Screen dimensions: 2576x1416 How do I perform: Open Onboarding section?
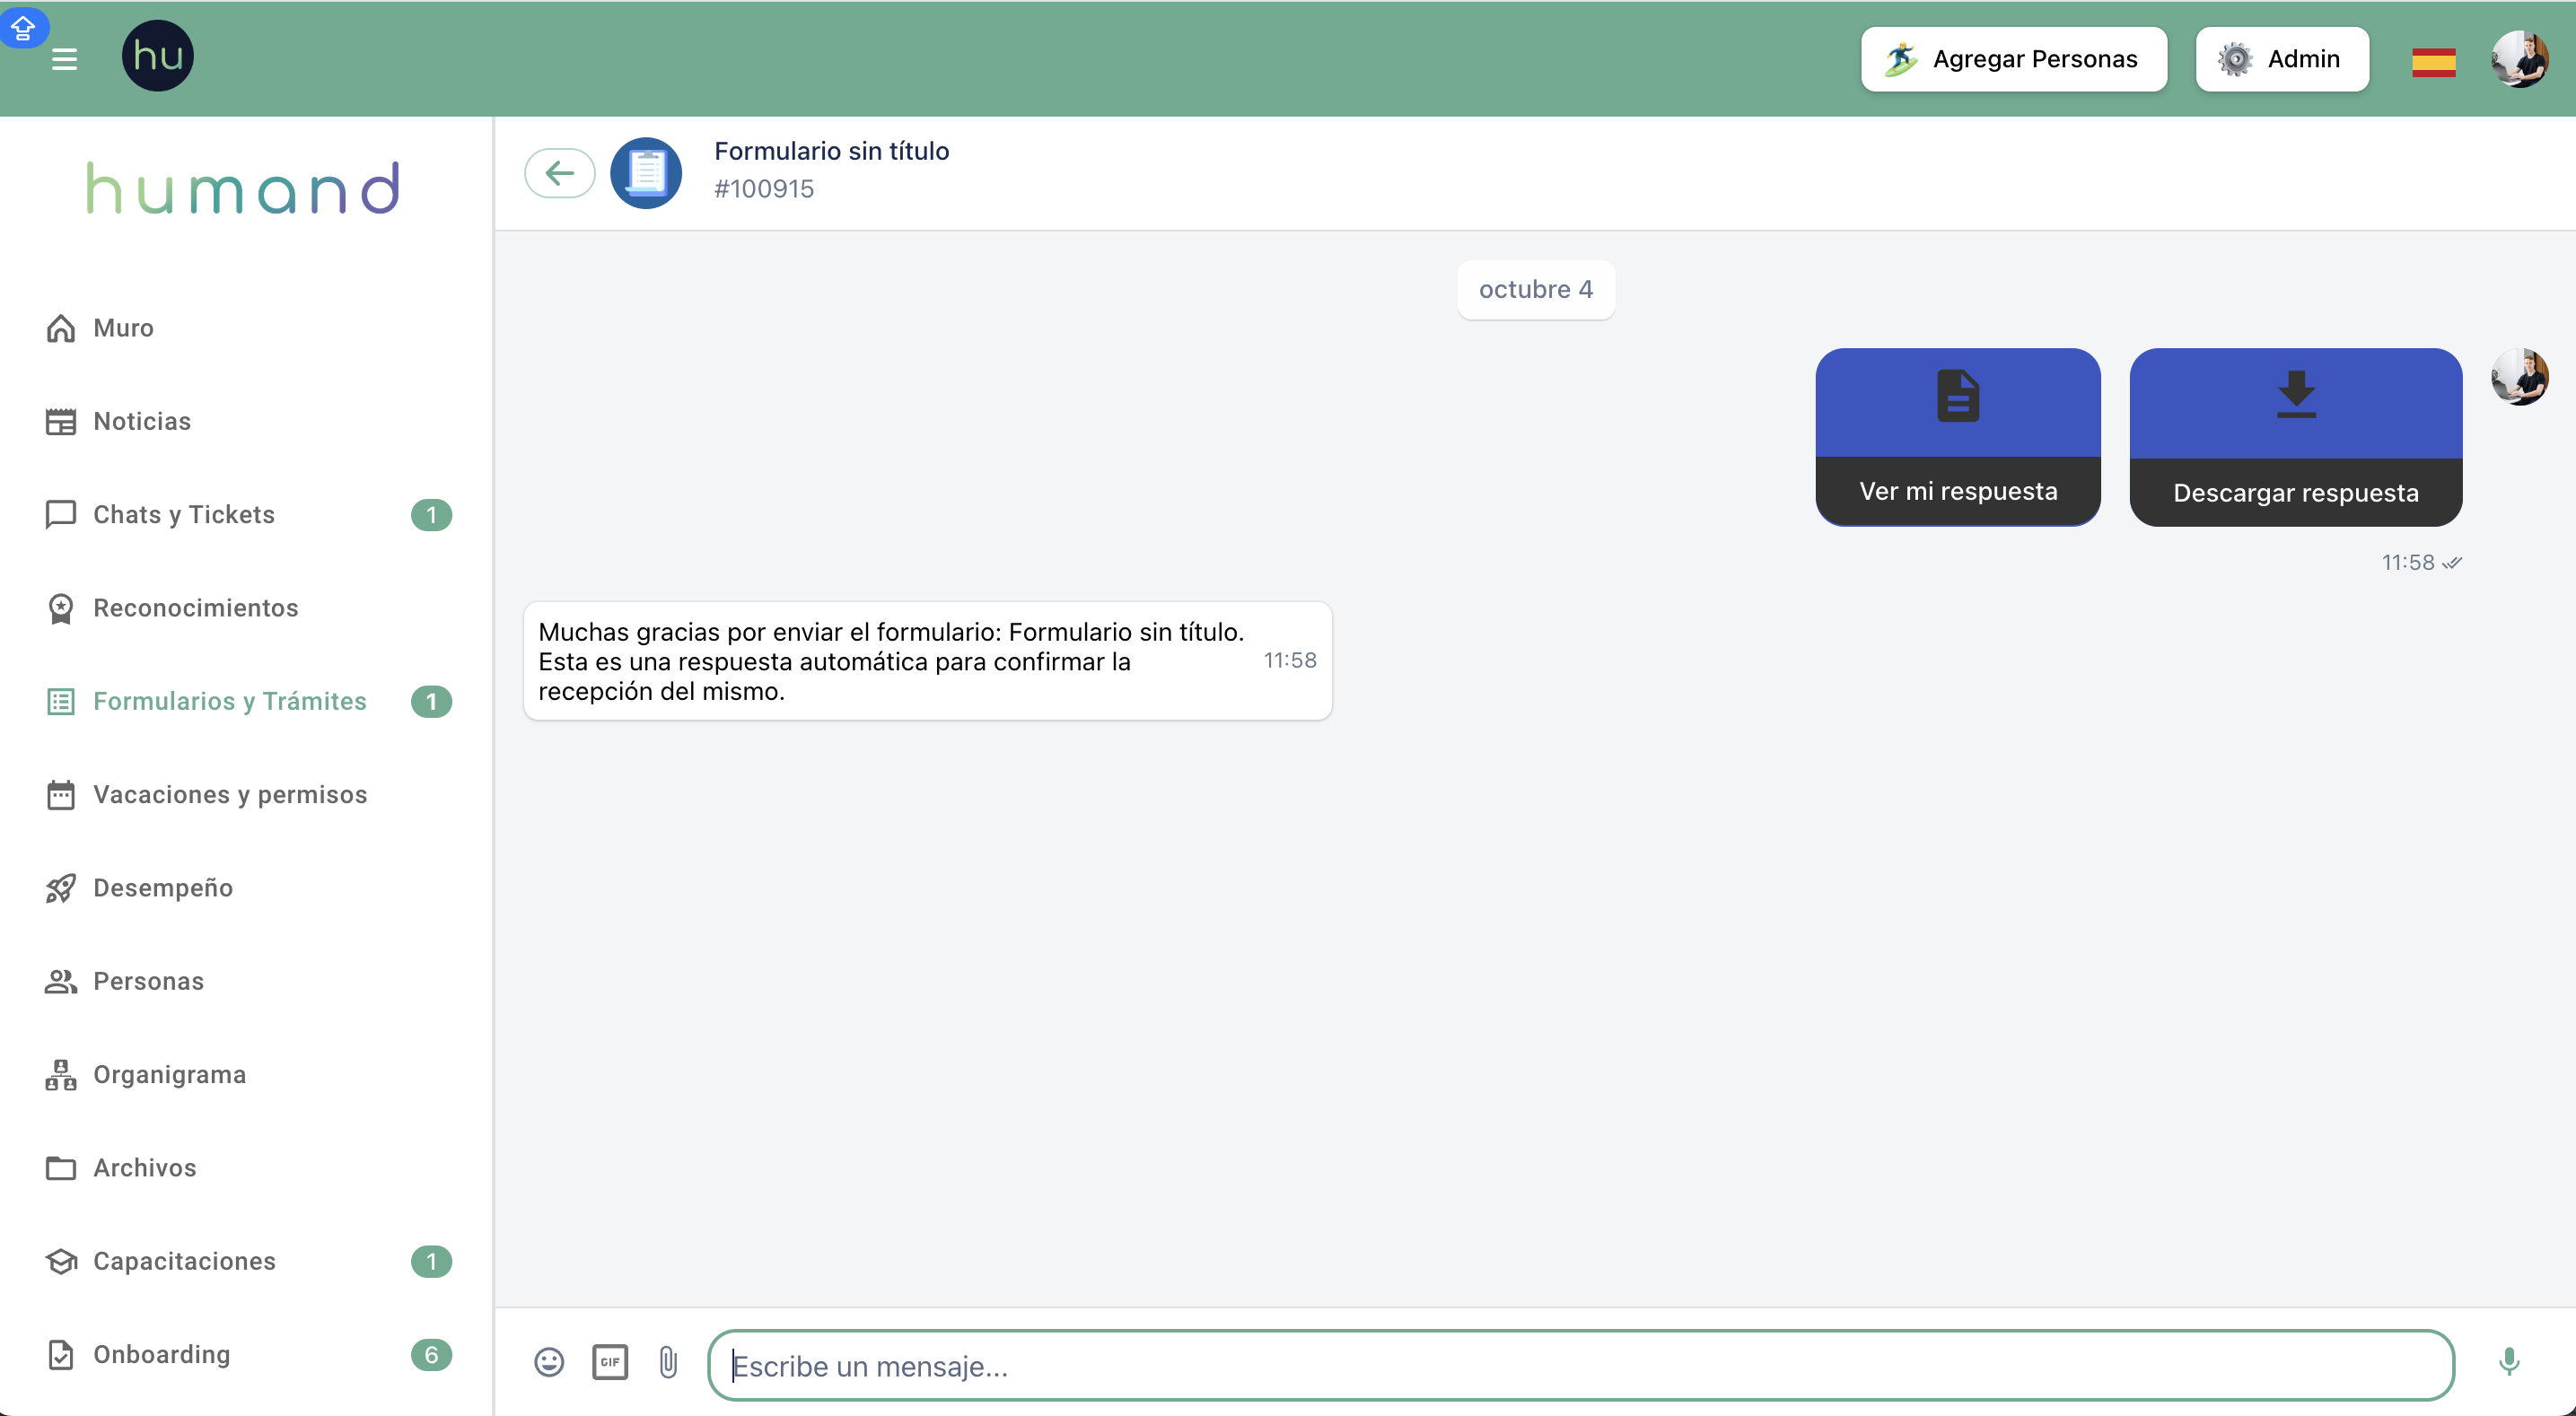click(161, 1354)
